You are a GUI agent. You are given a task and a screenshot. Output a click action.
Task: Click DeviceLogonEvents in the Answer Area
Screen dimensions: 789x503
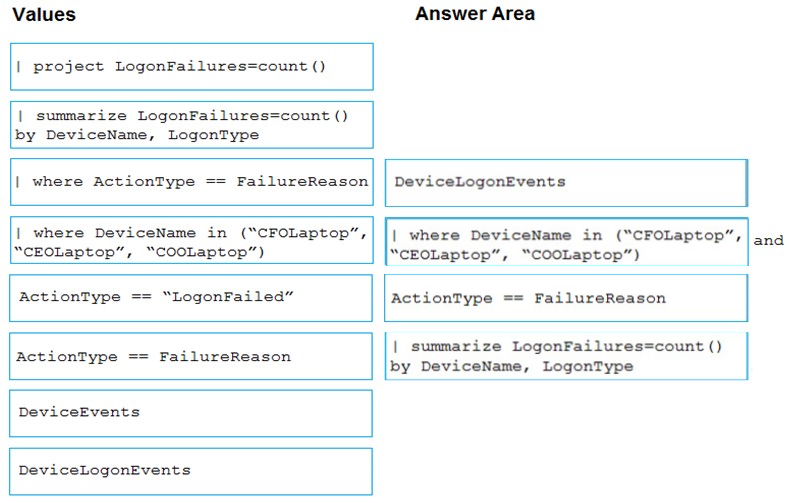tap(566, 182)
